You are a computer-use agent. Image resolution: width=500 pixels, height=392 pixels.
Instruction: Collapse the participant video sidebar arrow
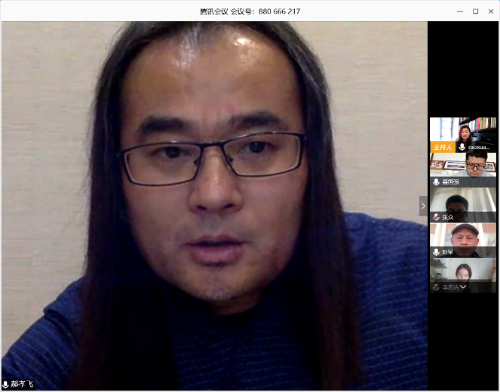pos(423,206)
